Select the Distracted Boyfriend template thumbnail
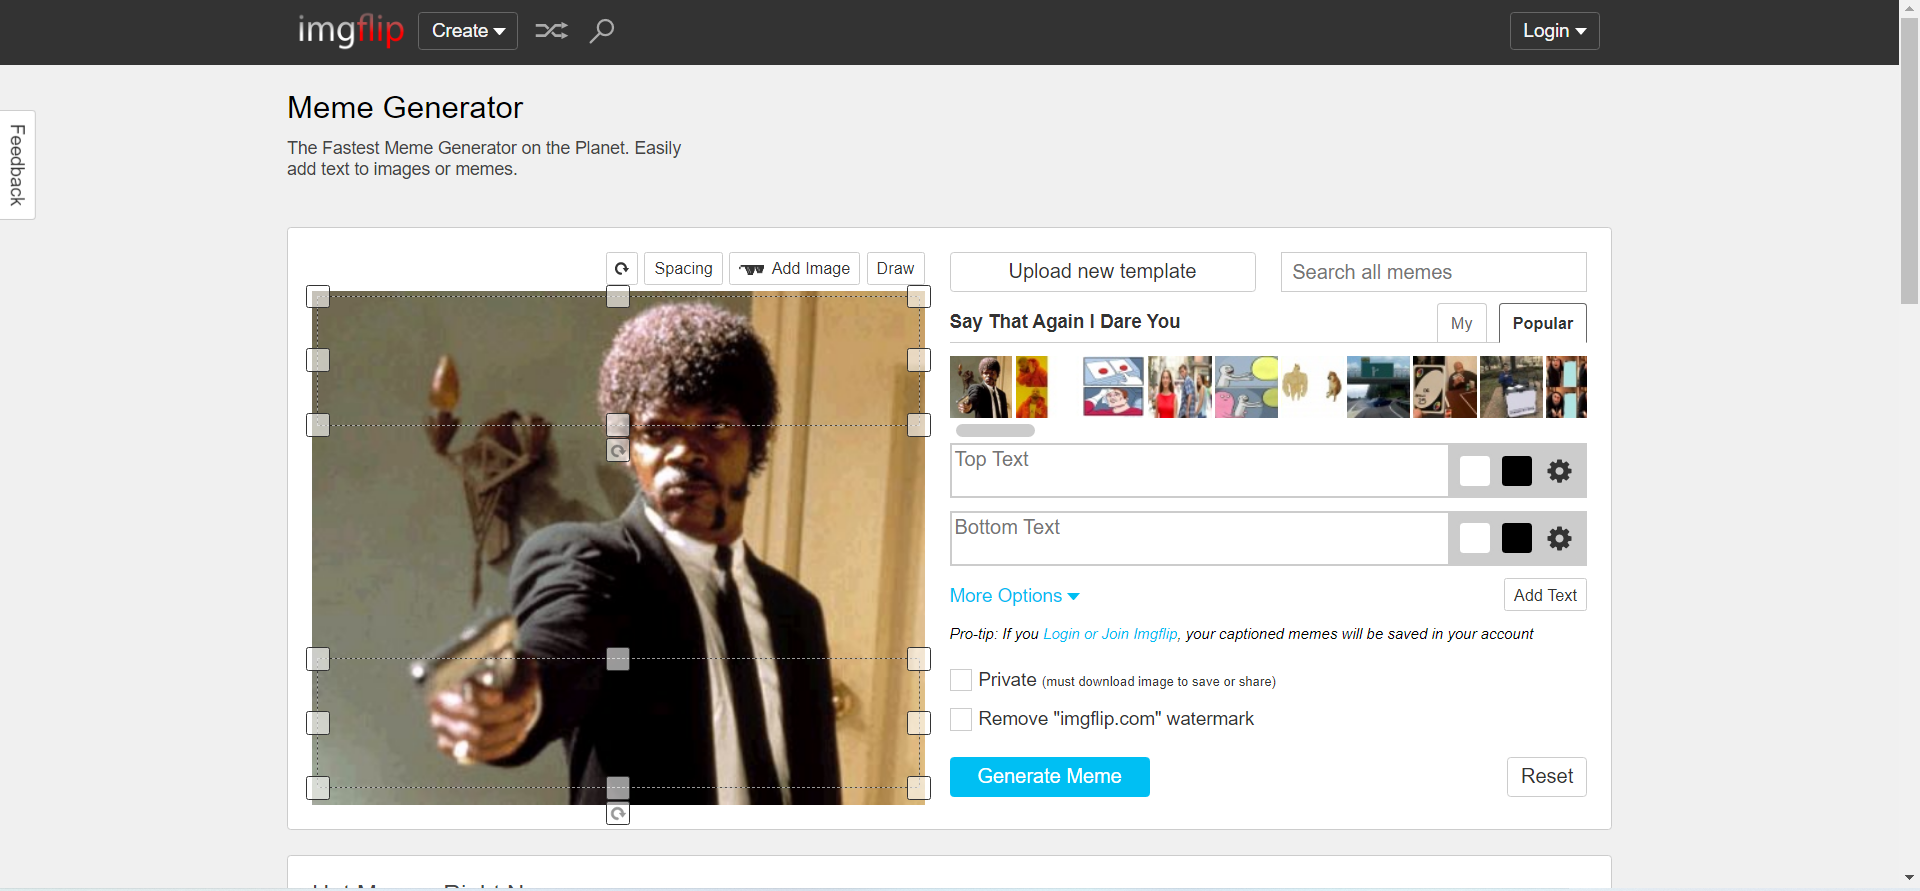Screen dimensions: 1920x891 click(x=1180, y=387)
